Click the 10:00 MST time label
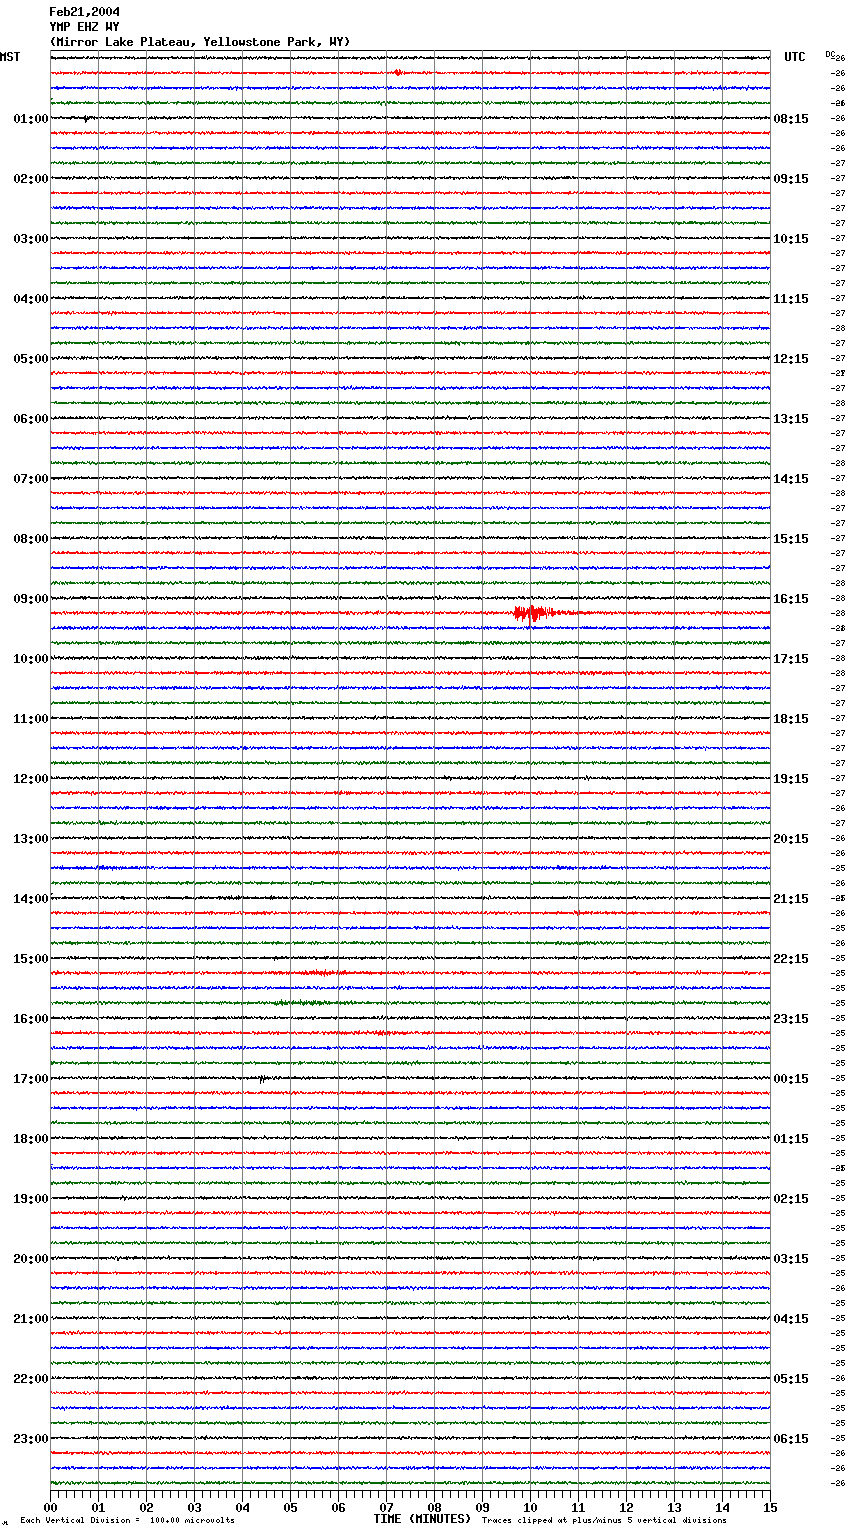The image size is (850, 1534). pyautogui.click(x=31, y=659)
